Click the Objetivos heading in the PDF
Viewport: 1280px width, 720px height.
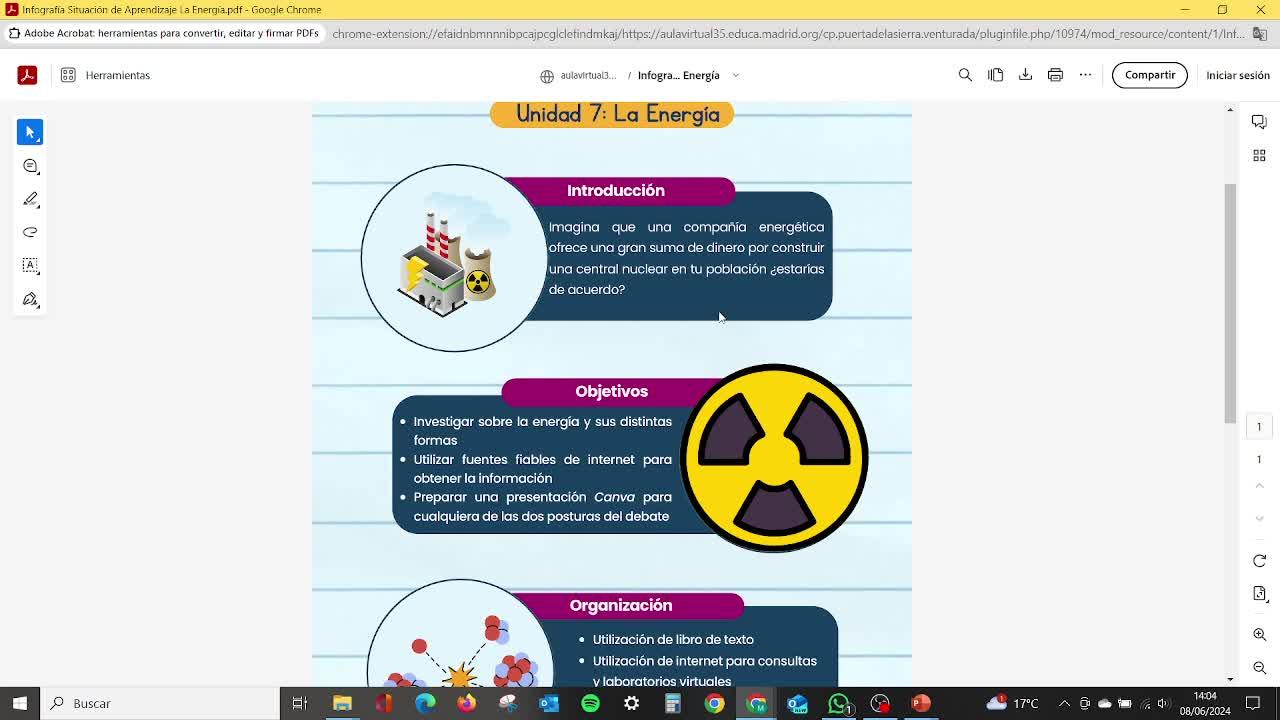tap(612, 391)
